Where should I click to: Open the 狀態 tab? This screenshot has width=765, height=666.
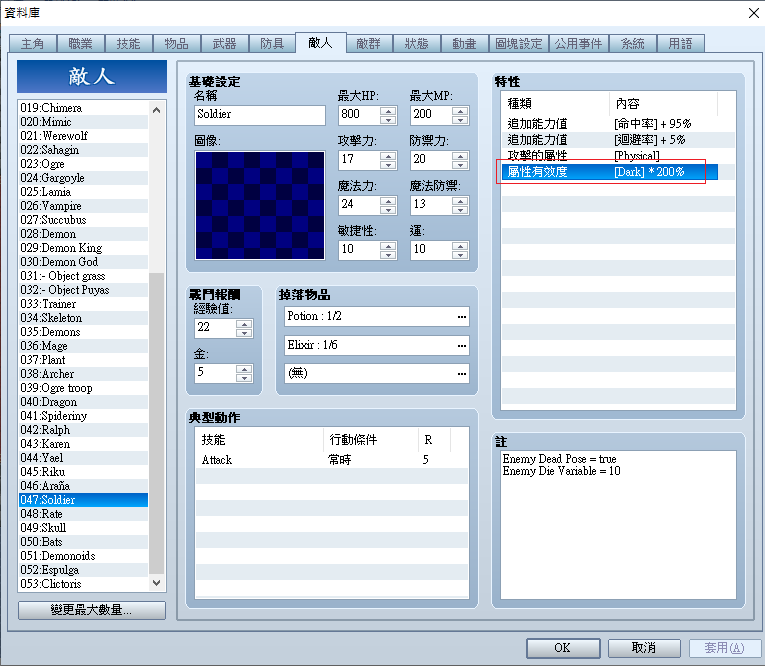[416, 44]
